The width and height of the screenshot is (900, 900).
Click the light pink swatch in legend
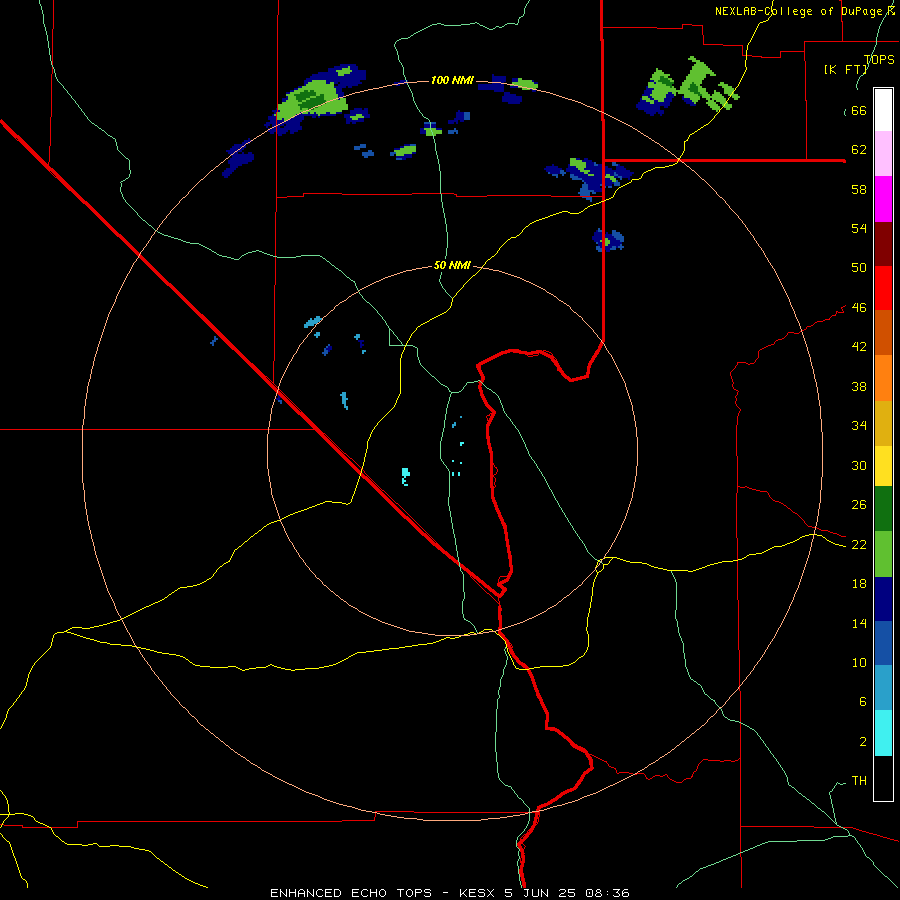pos(883,154)
